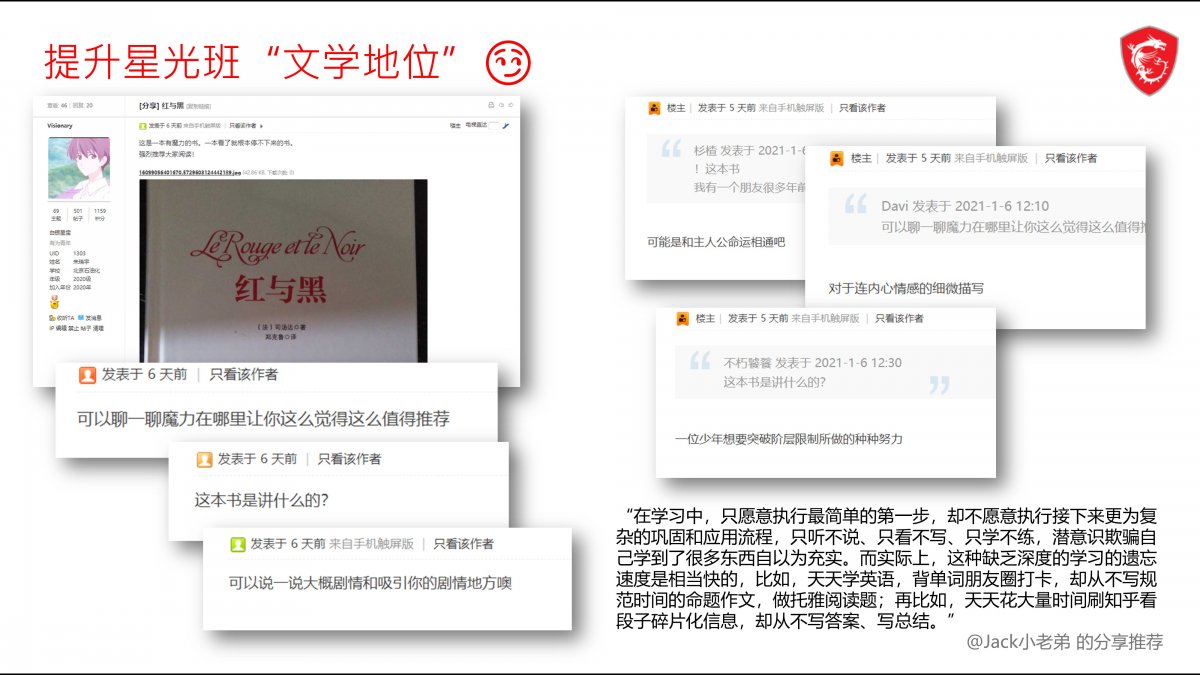Click yellow user icon above 这本书是讲什么的? comment

(204, 459)
